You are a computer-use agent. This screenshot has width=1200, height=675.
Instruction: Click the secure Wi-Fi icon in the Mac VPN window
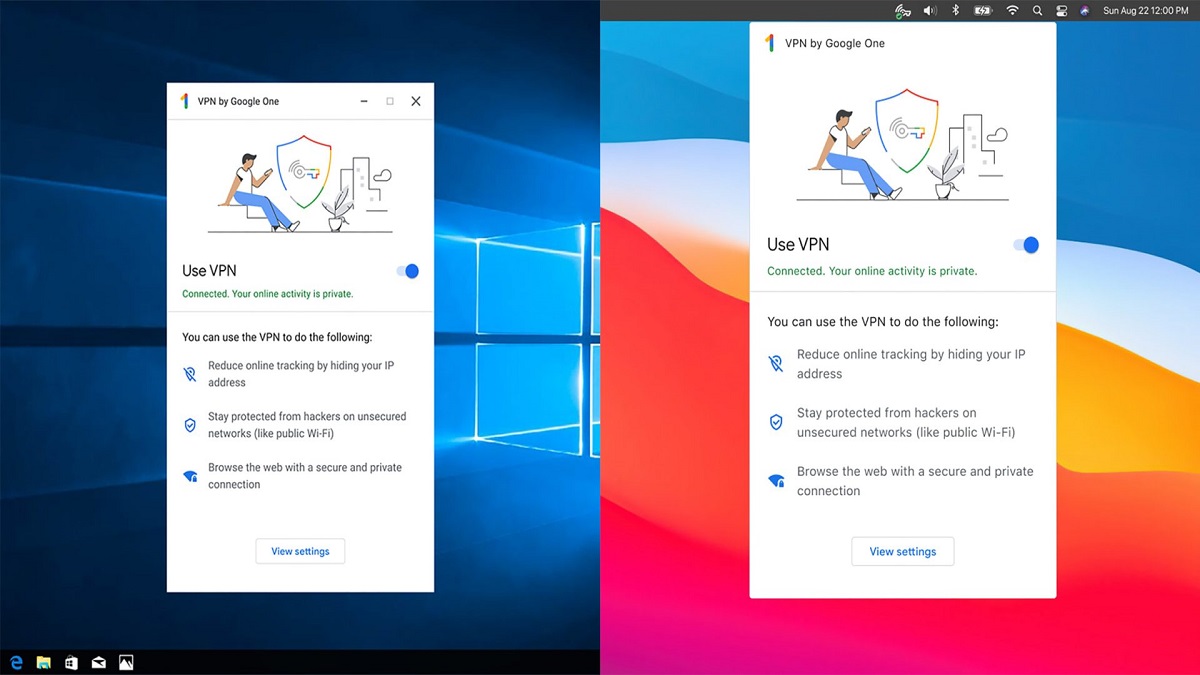click(775, 481)
